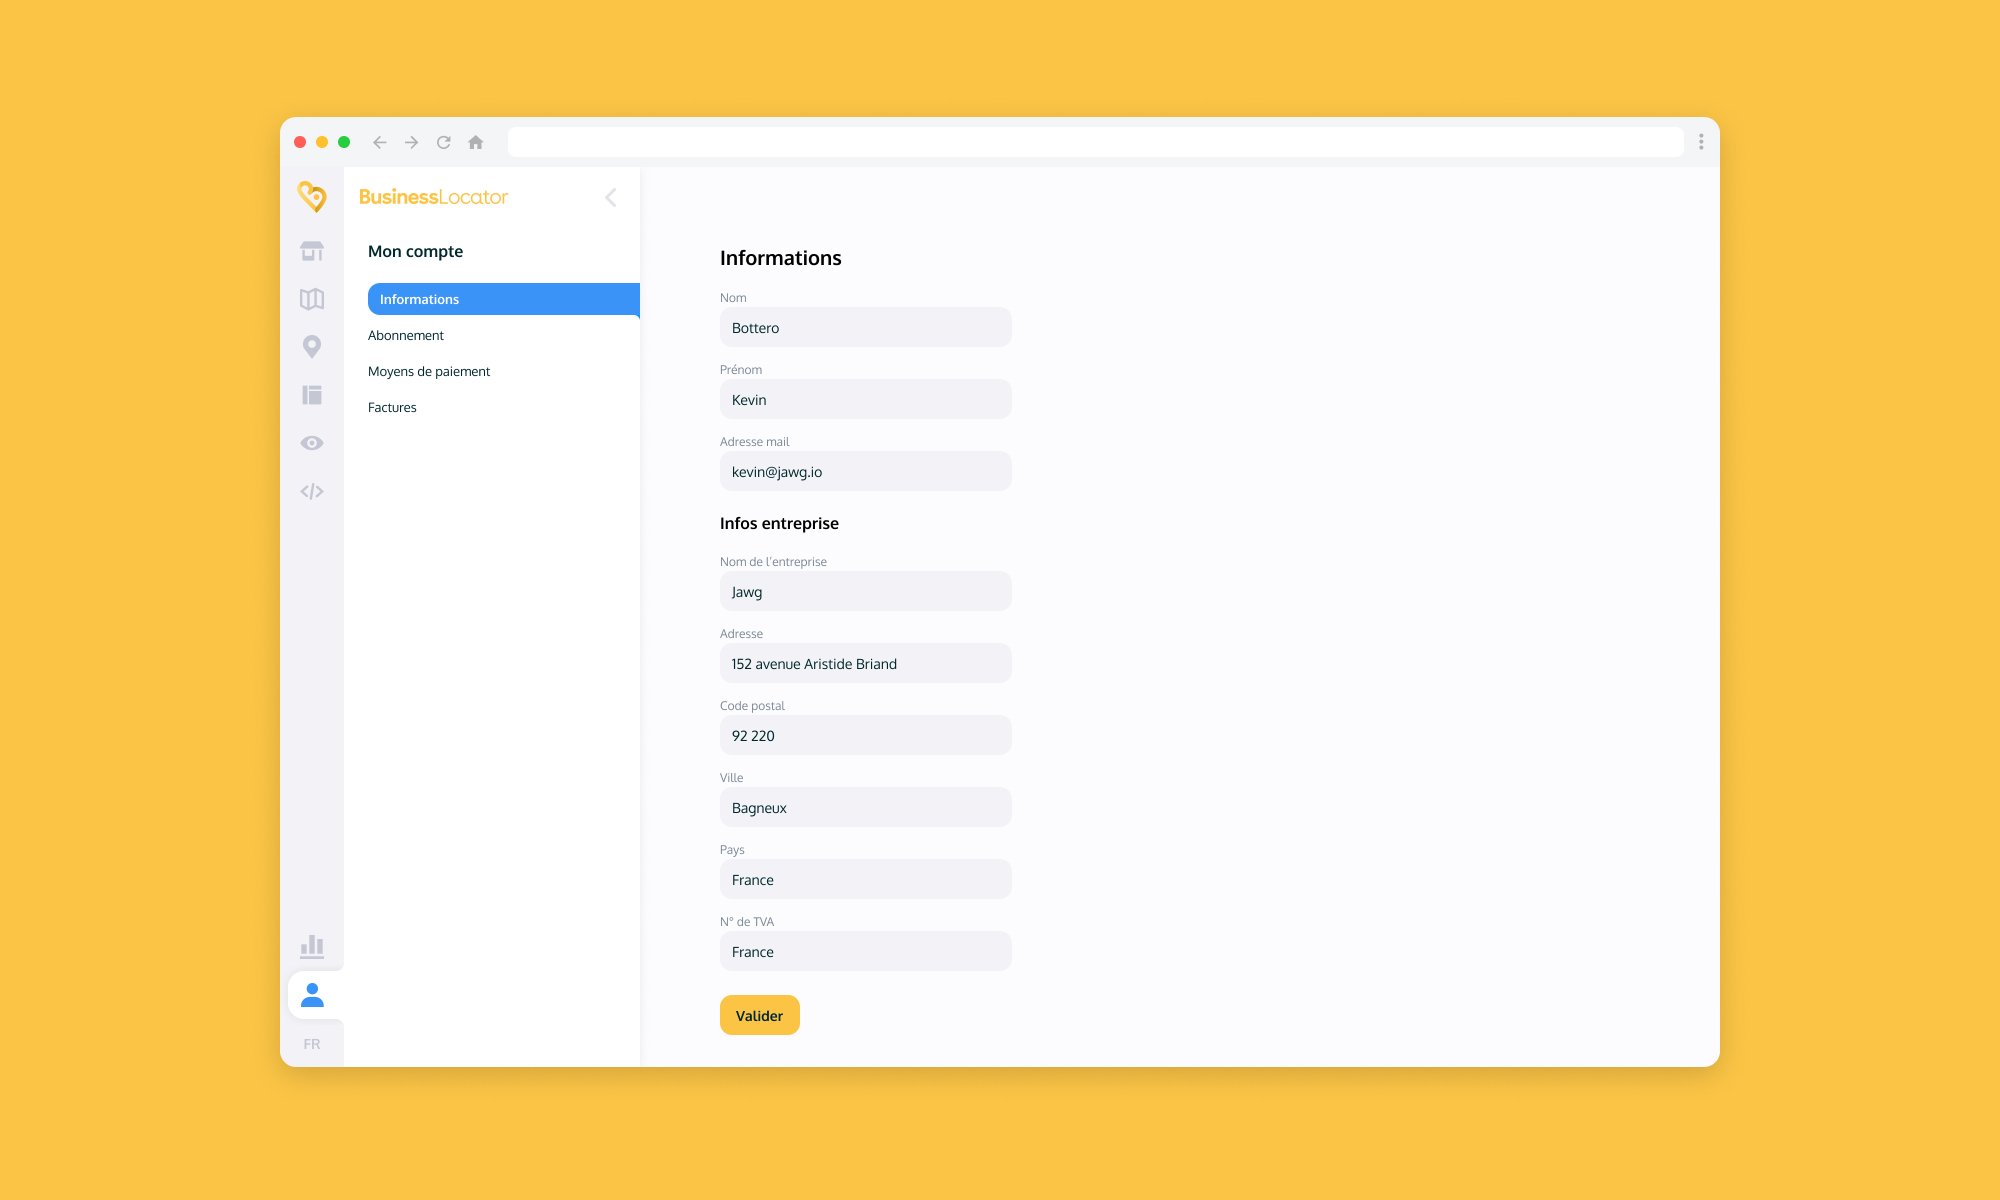
Task: Click the user account icon in sidebar
Action: (313, 996)
